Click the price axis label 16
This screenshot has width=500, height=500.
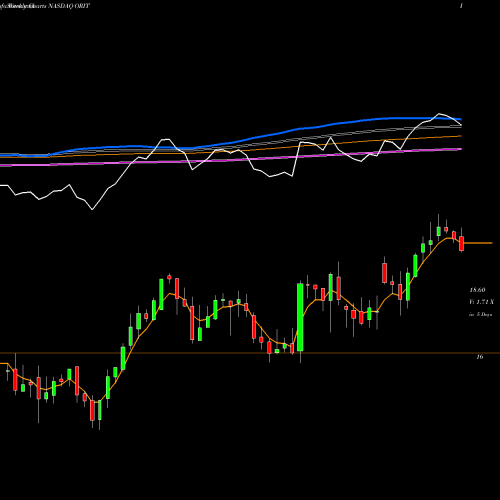click(x=479, y=357)
